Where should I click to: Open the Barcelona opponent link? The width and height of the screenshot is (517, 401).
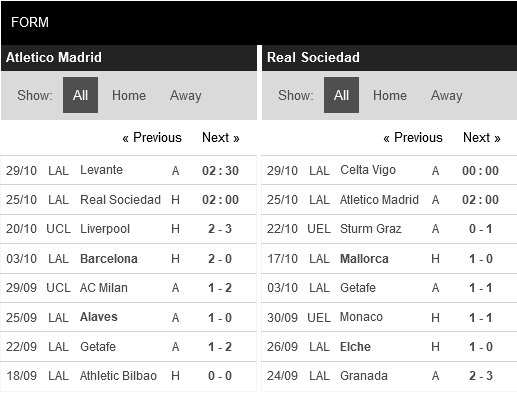coord(109,259)
